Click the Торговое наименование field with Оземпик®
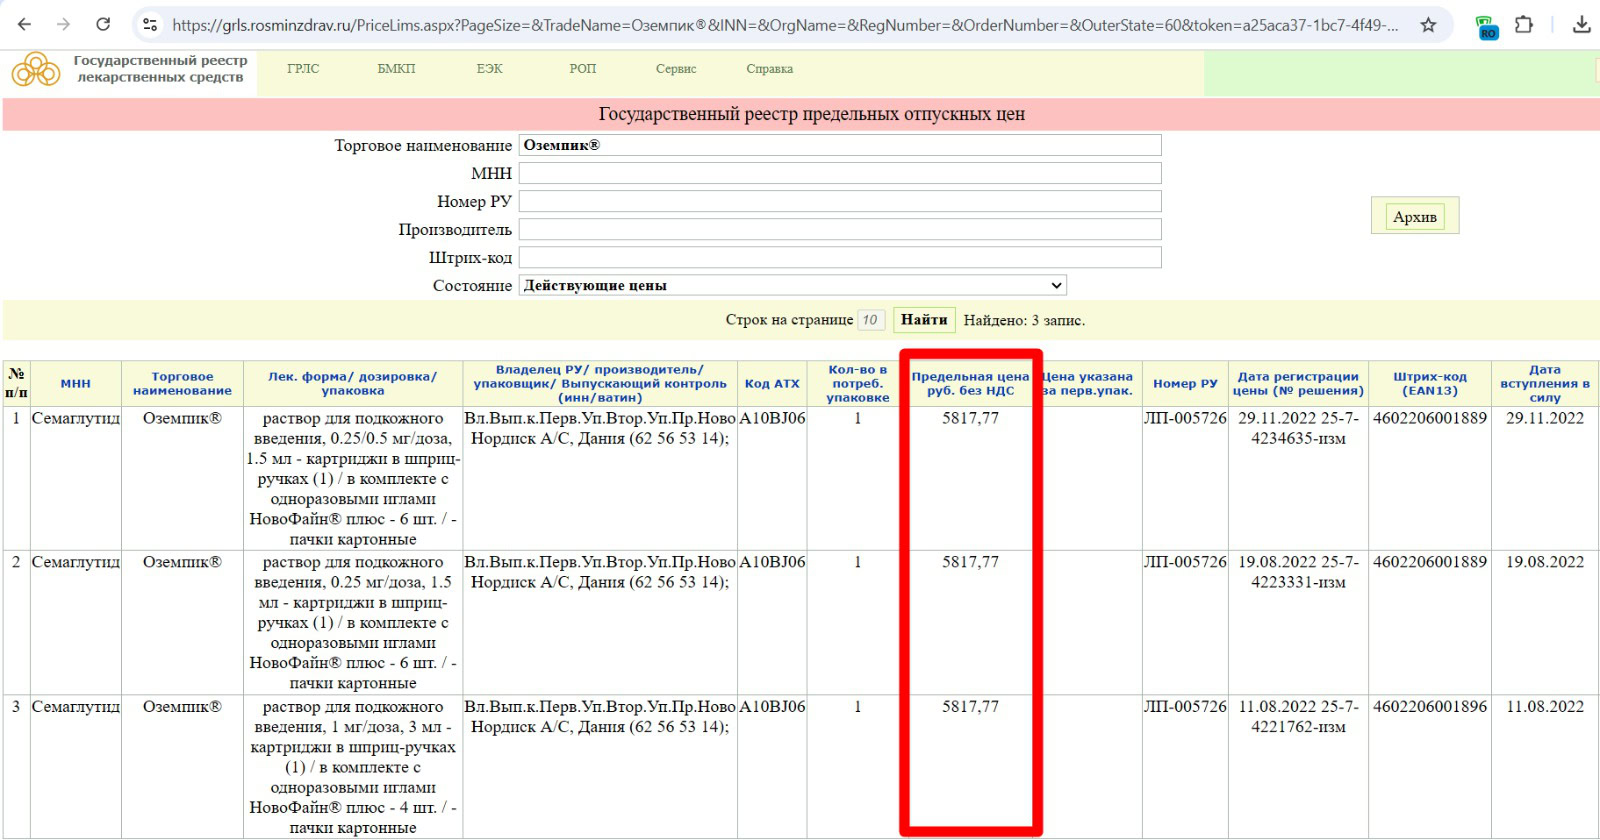1600x840 pixels. pyautogui.click(x=840, y=145)
